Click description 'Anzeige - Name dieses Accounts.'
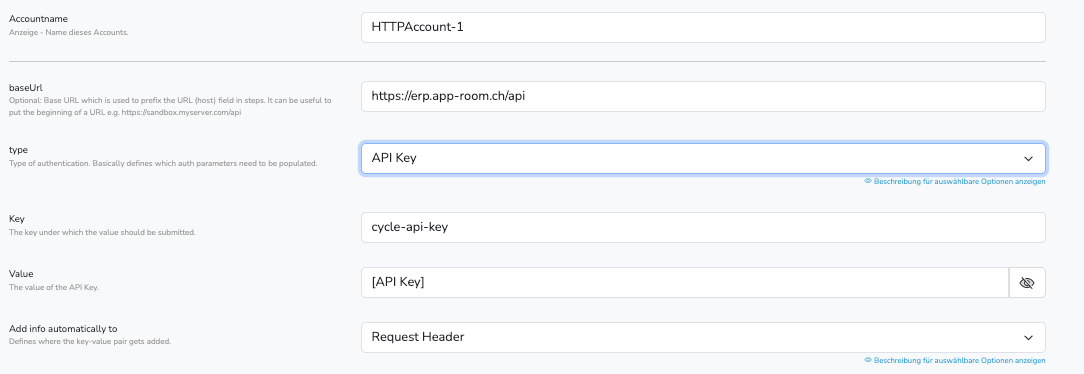The height and width of the screenshot is (374, 1084). tap(68, 32)
